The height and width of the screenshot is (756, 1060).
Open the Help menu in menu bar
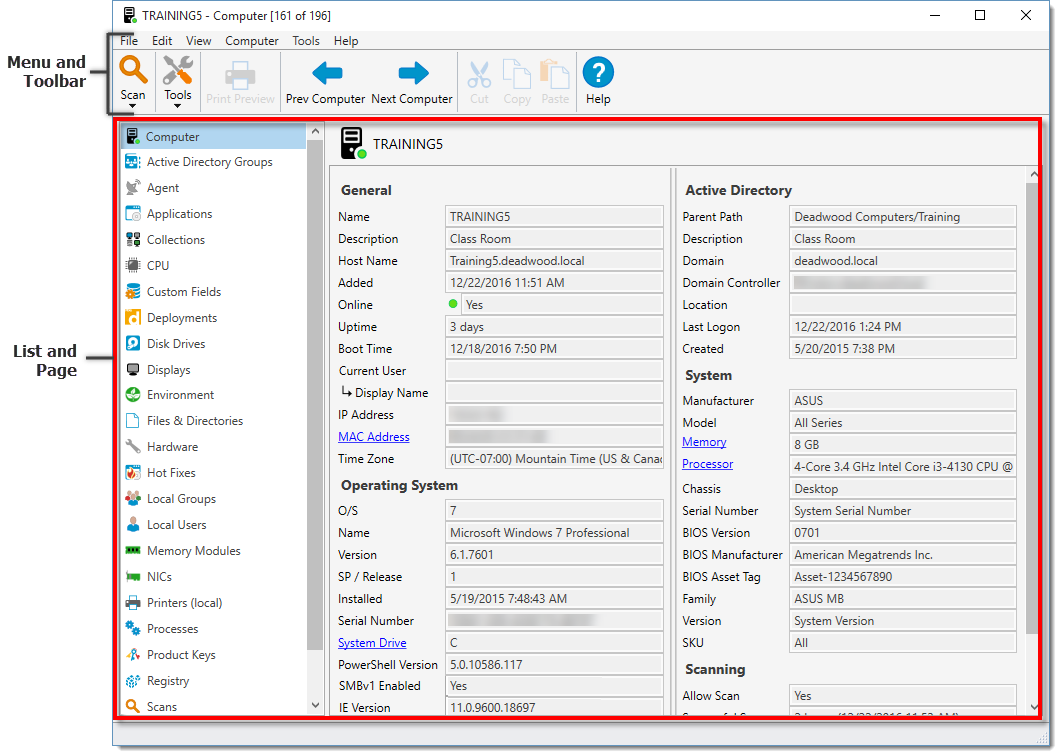point(345,41)
